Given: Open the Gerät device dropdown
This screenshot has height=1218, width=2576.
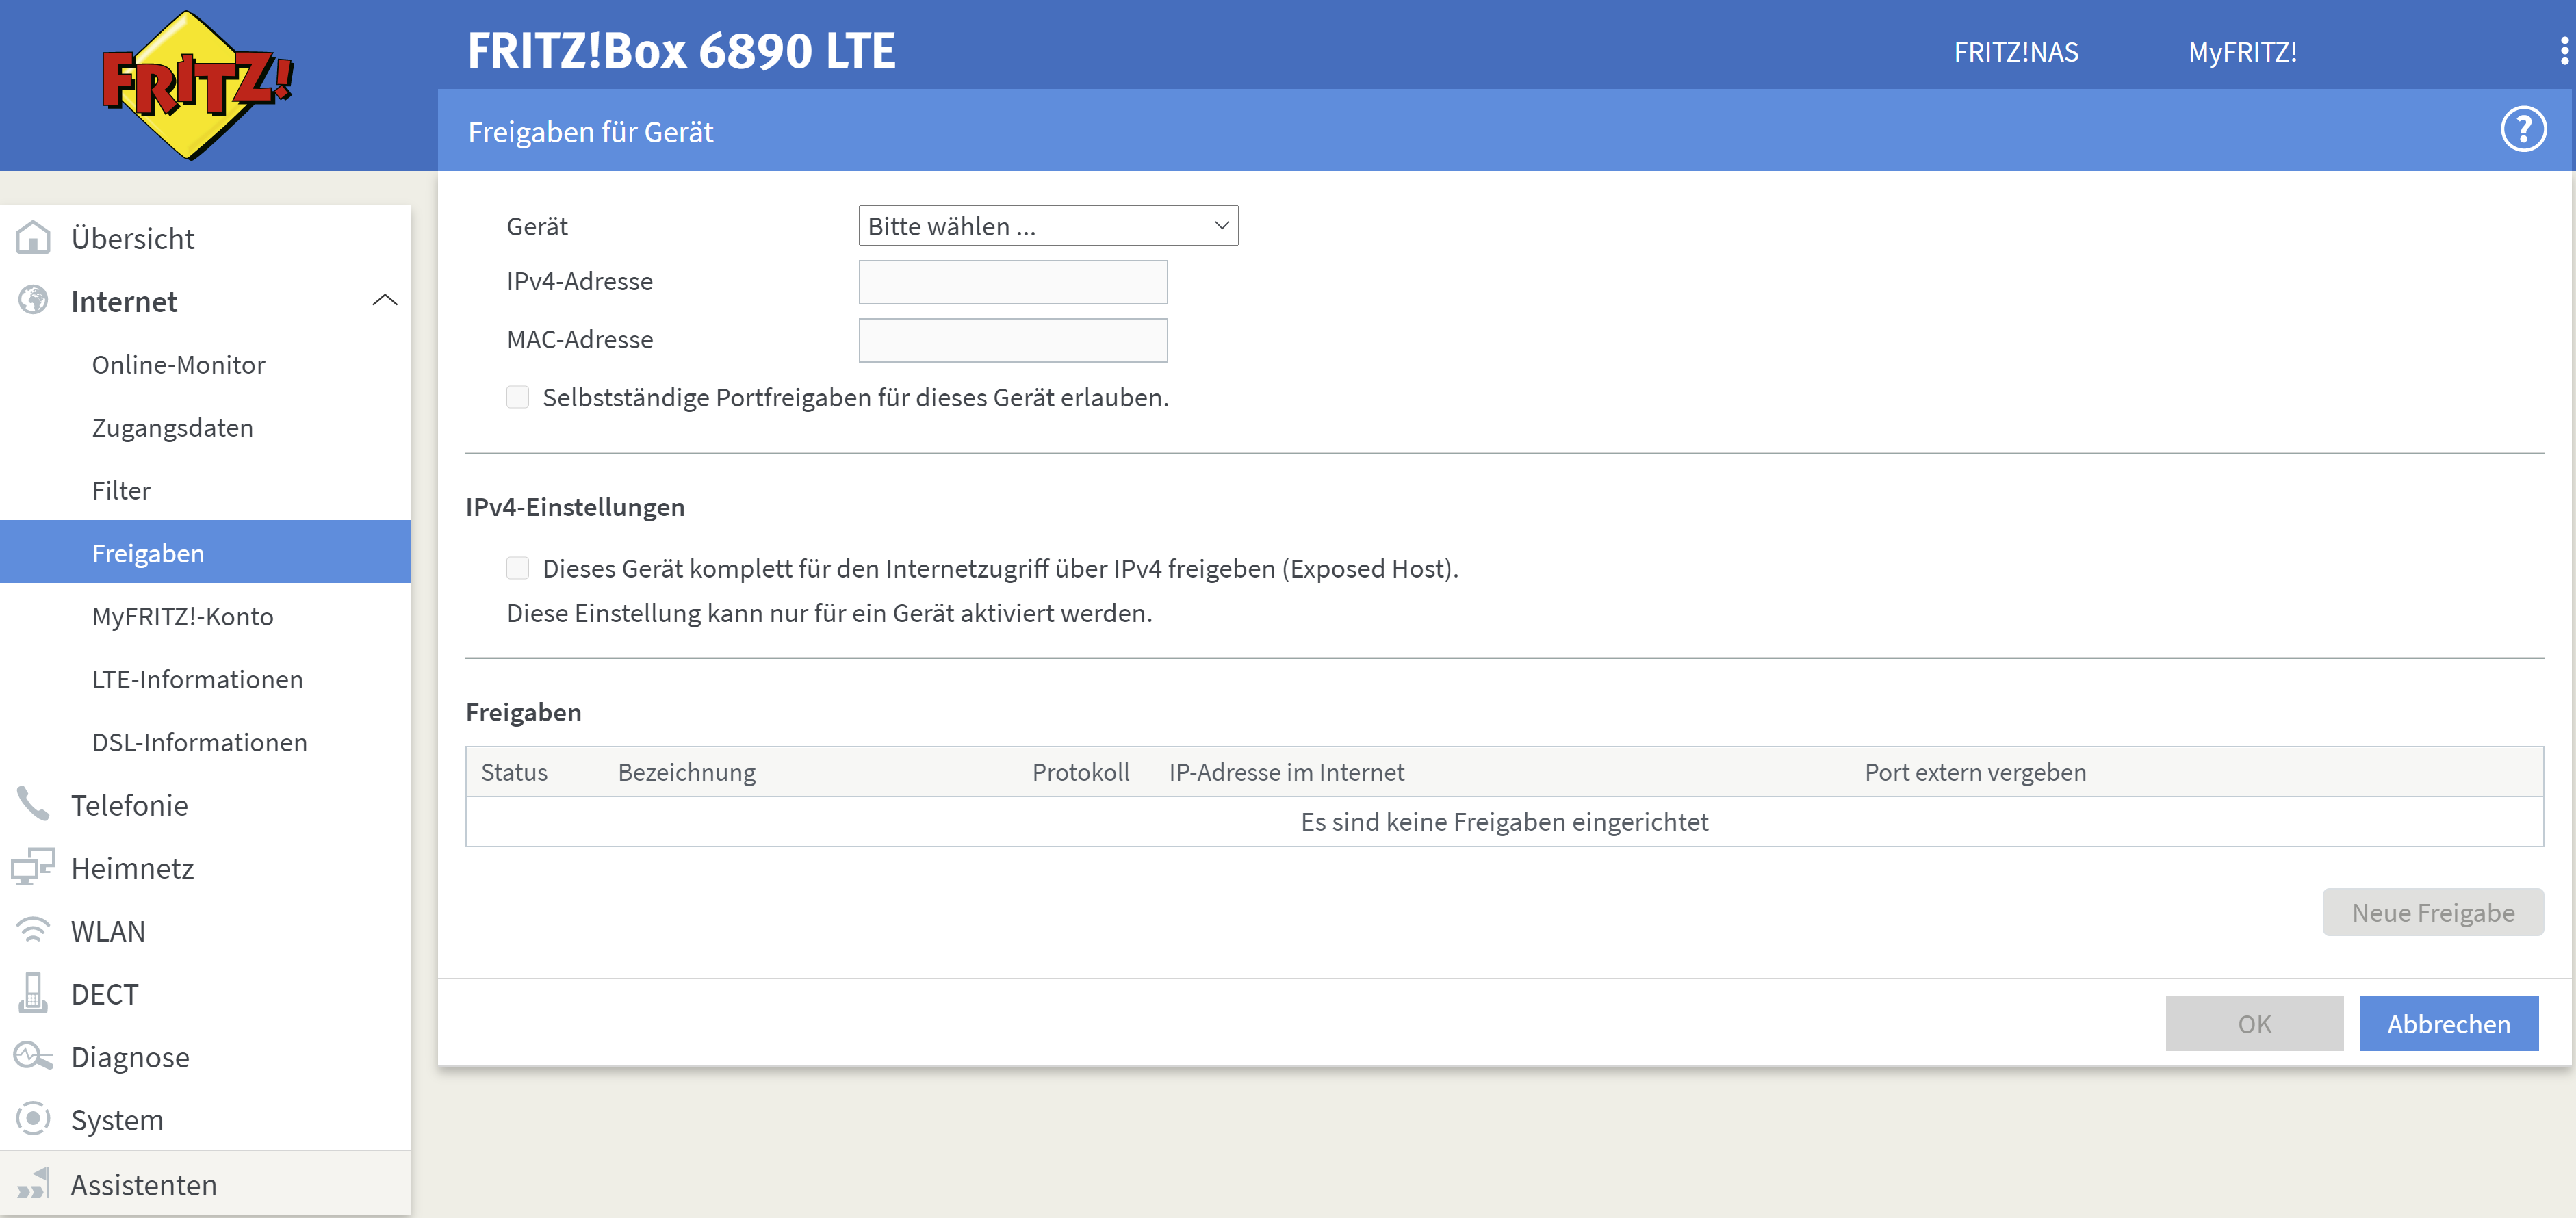Looking at the screenshot, I should pos(1047,226).
